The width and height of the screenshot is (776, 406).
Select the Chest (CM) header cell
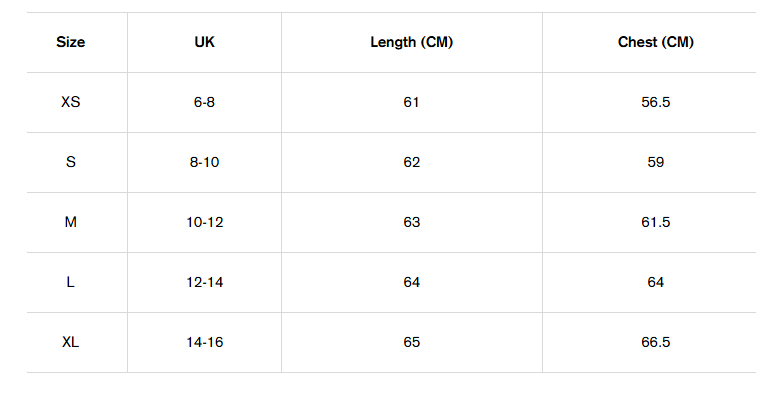coord(655,42)
